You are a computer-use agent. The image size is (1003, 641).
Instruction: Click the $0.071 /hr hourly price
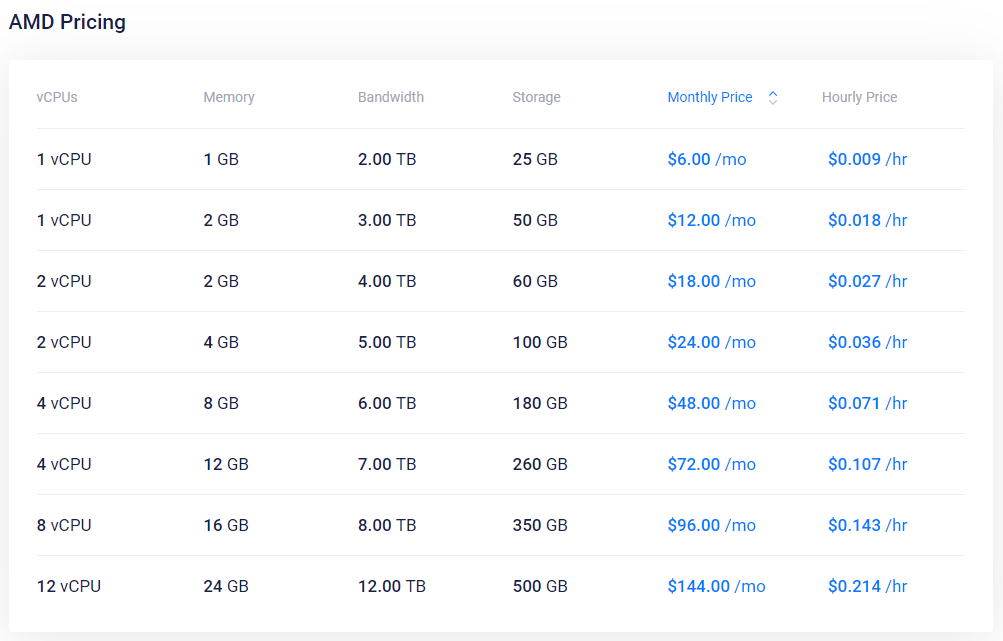pos(867,403)
